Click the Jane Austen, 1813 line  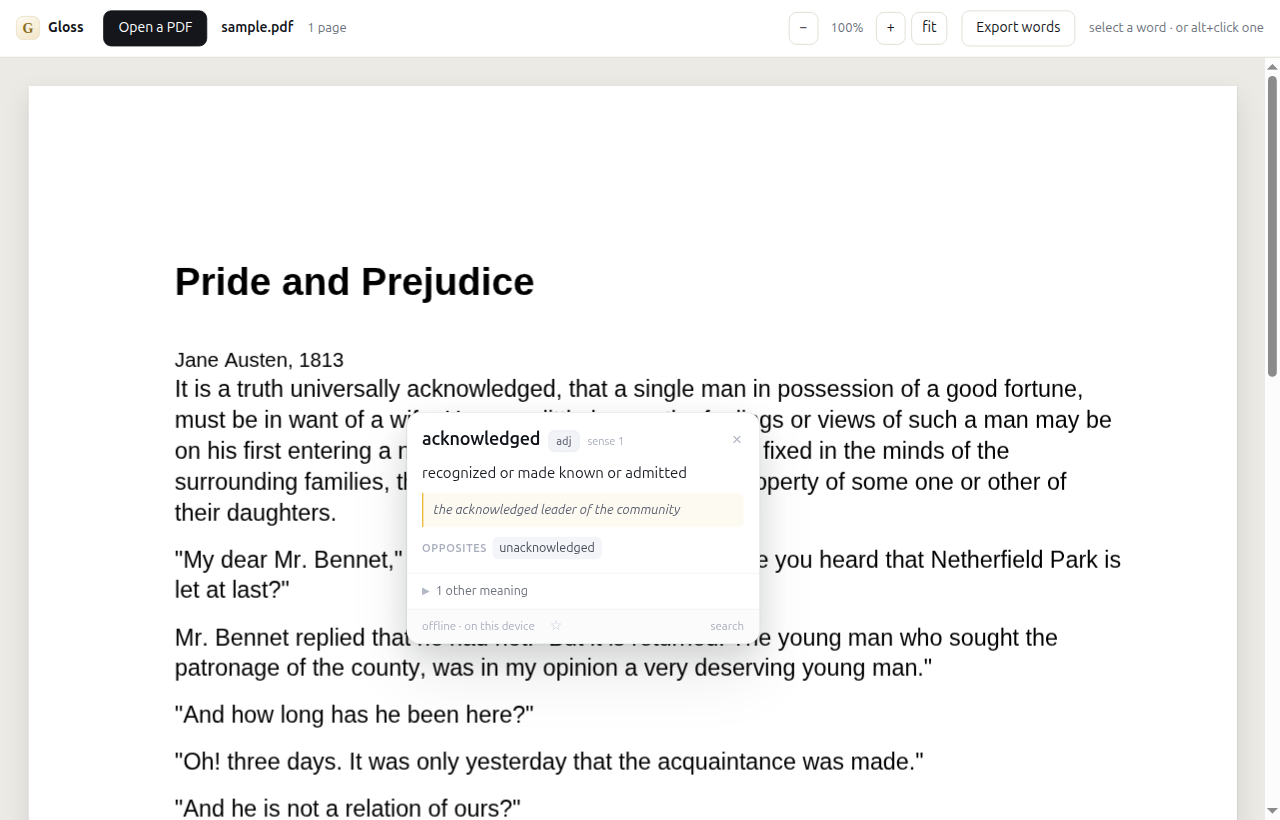pos(259,360)
